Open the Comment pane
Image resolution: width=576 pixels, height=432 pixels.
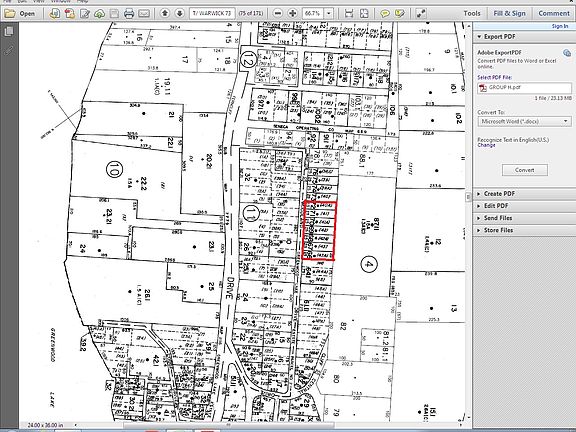pyautogui.click(x=554, y=13)
